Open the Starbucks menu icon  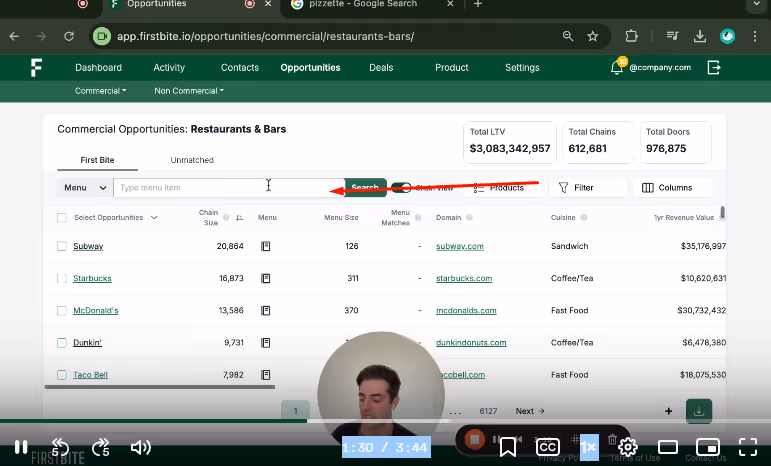[266, 278]
